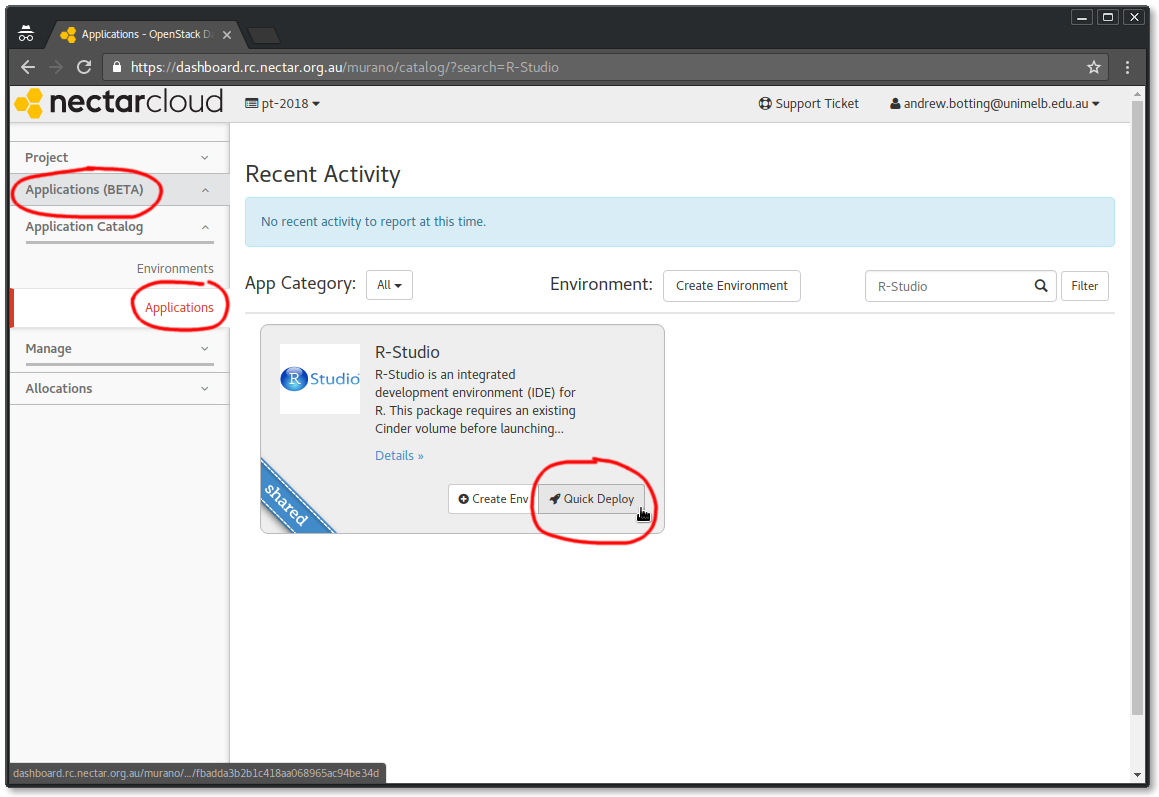Open the R-Studio Details link
The height and width of the screenshot is (797, 1159).
click(398, 455)
